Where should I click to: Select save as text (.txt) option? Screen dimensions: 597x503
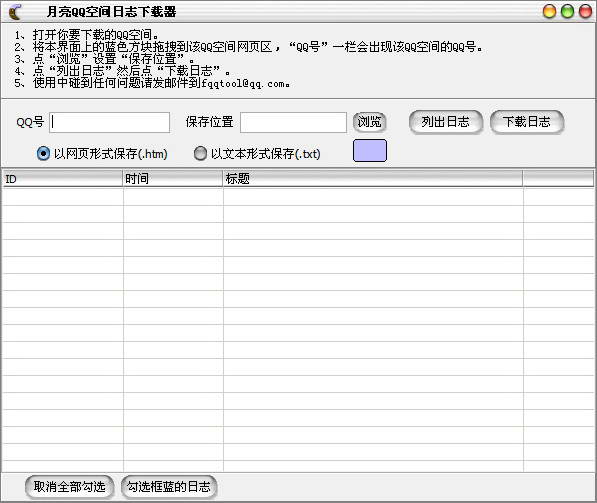pos(200,153)
